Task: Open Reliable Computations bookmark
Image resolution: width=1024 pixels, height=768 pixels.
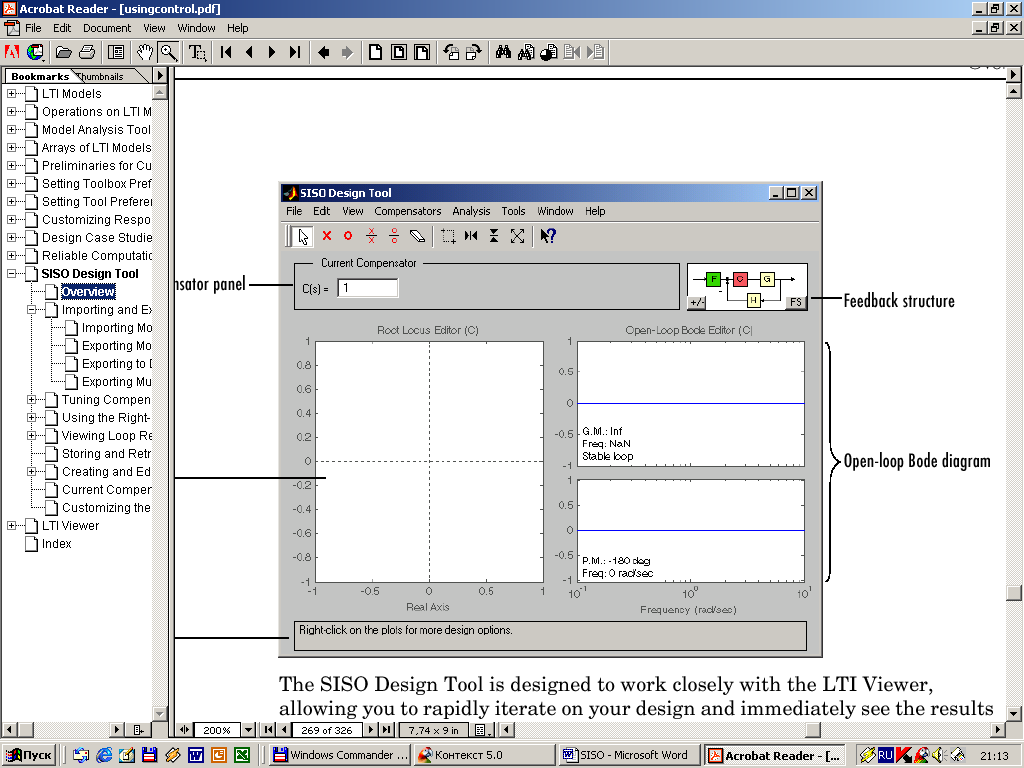Action: tap(97, 256)
